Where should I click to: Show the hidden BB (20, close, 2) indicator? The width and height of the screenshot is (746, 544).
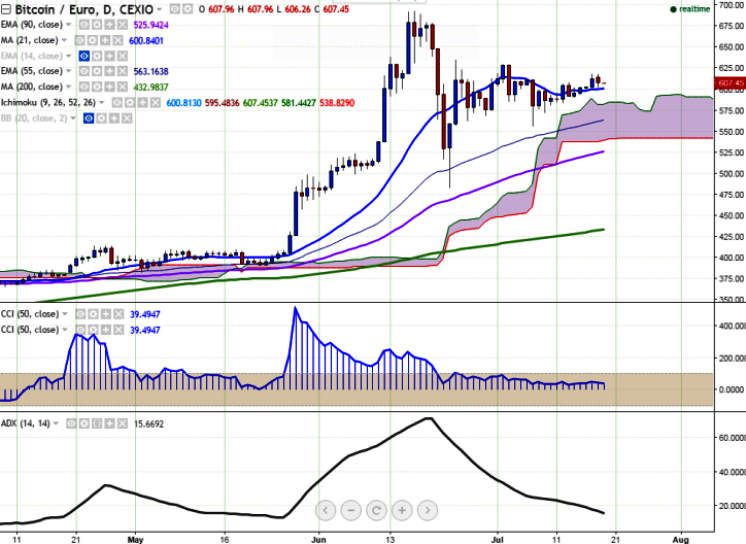(x=88, y=118)
